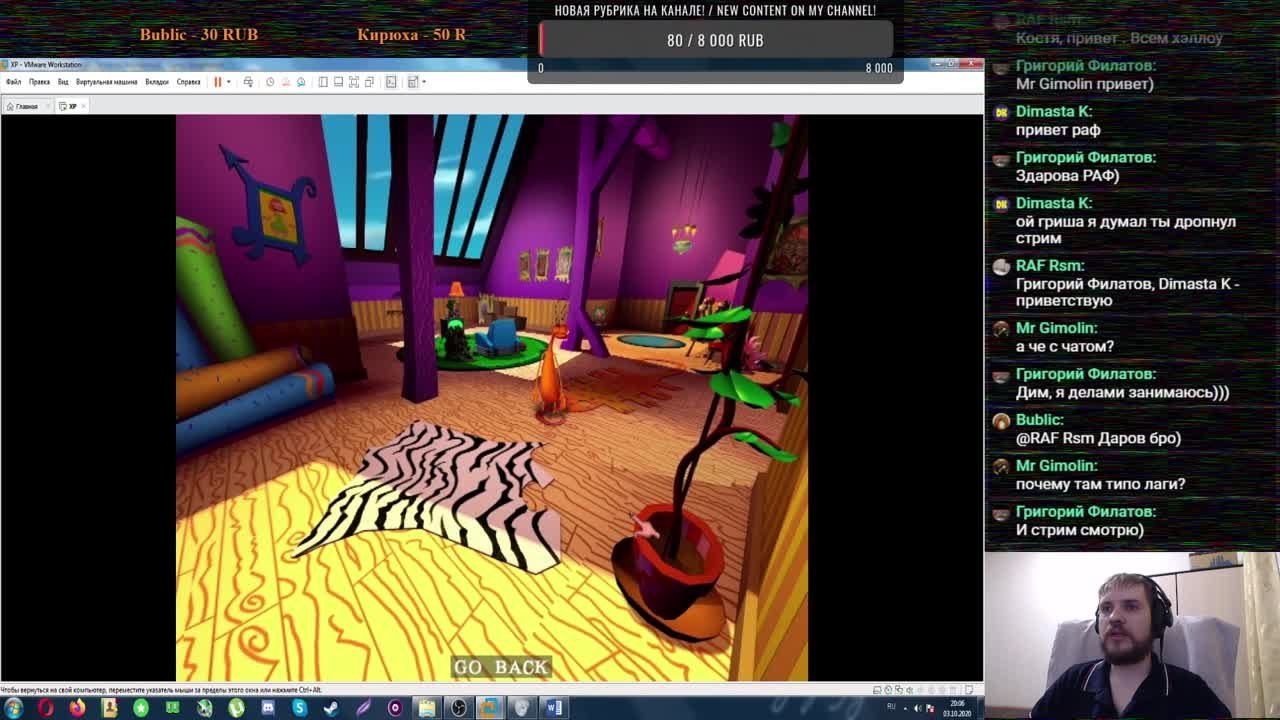Take a snapshot with the clock icon

coord(269,82)
